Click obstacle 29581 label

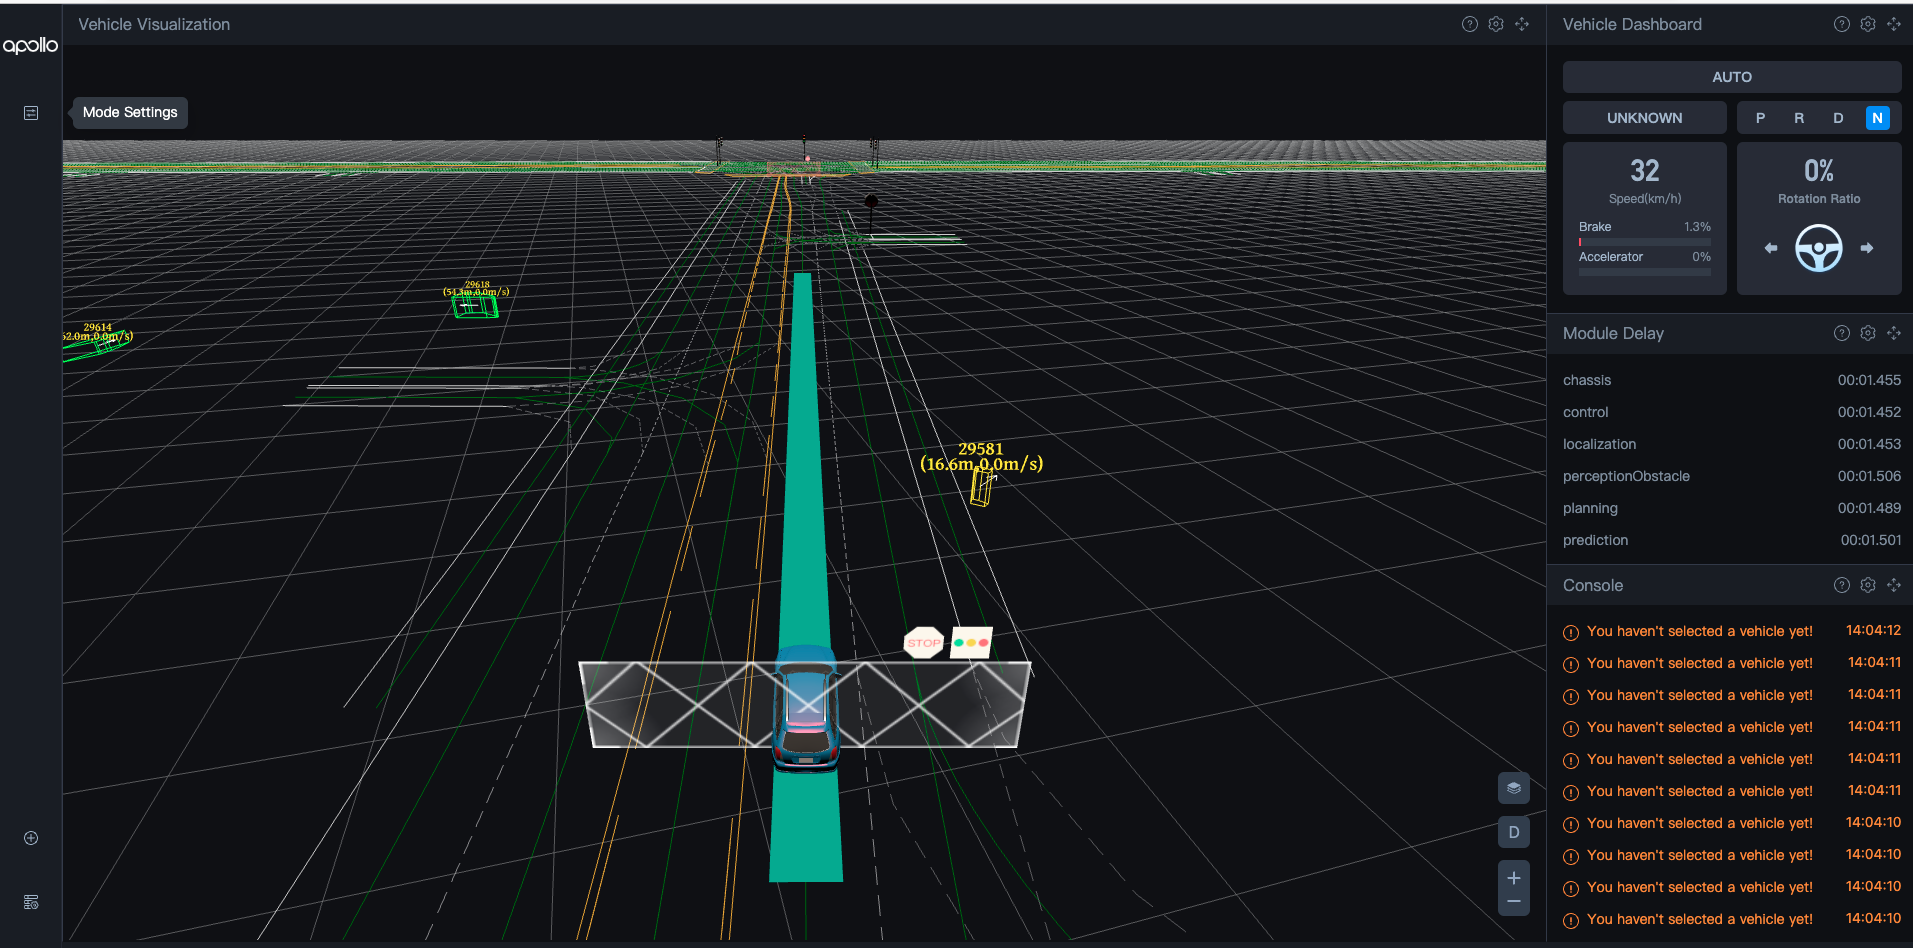click(x=981, y=457)
